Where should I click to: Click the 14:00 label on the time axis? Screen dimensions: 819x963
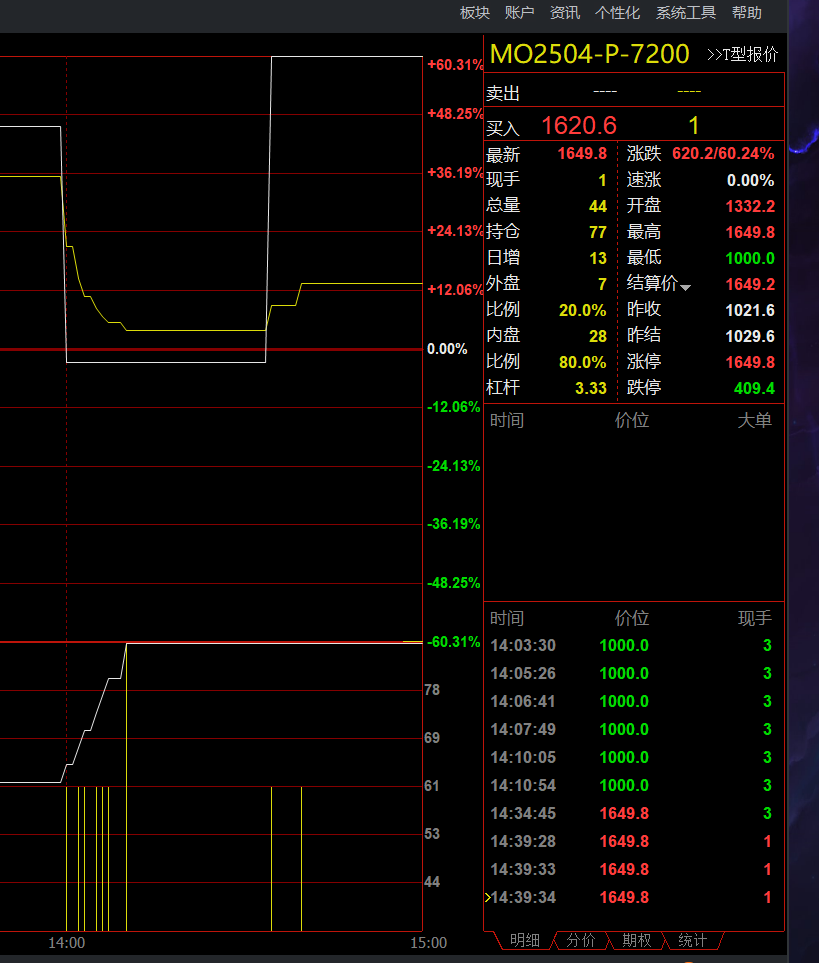click(x=67, y=942)
